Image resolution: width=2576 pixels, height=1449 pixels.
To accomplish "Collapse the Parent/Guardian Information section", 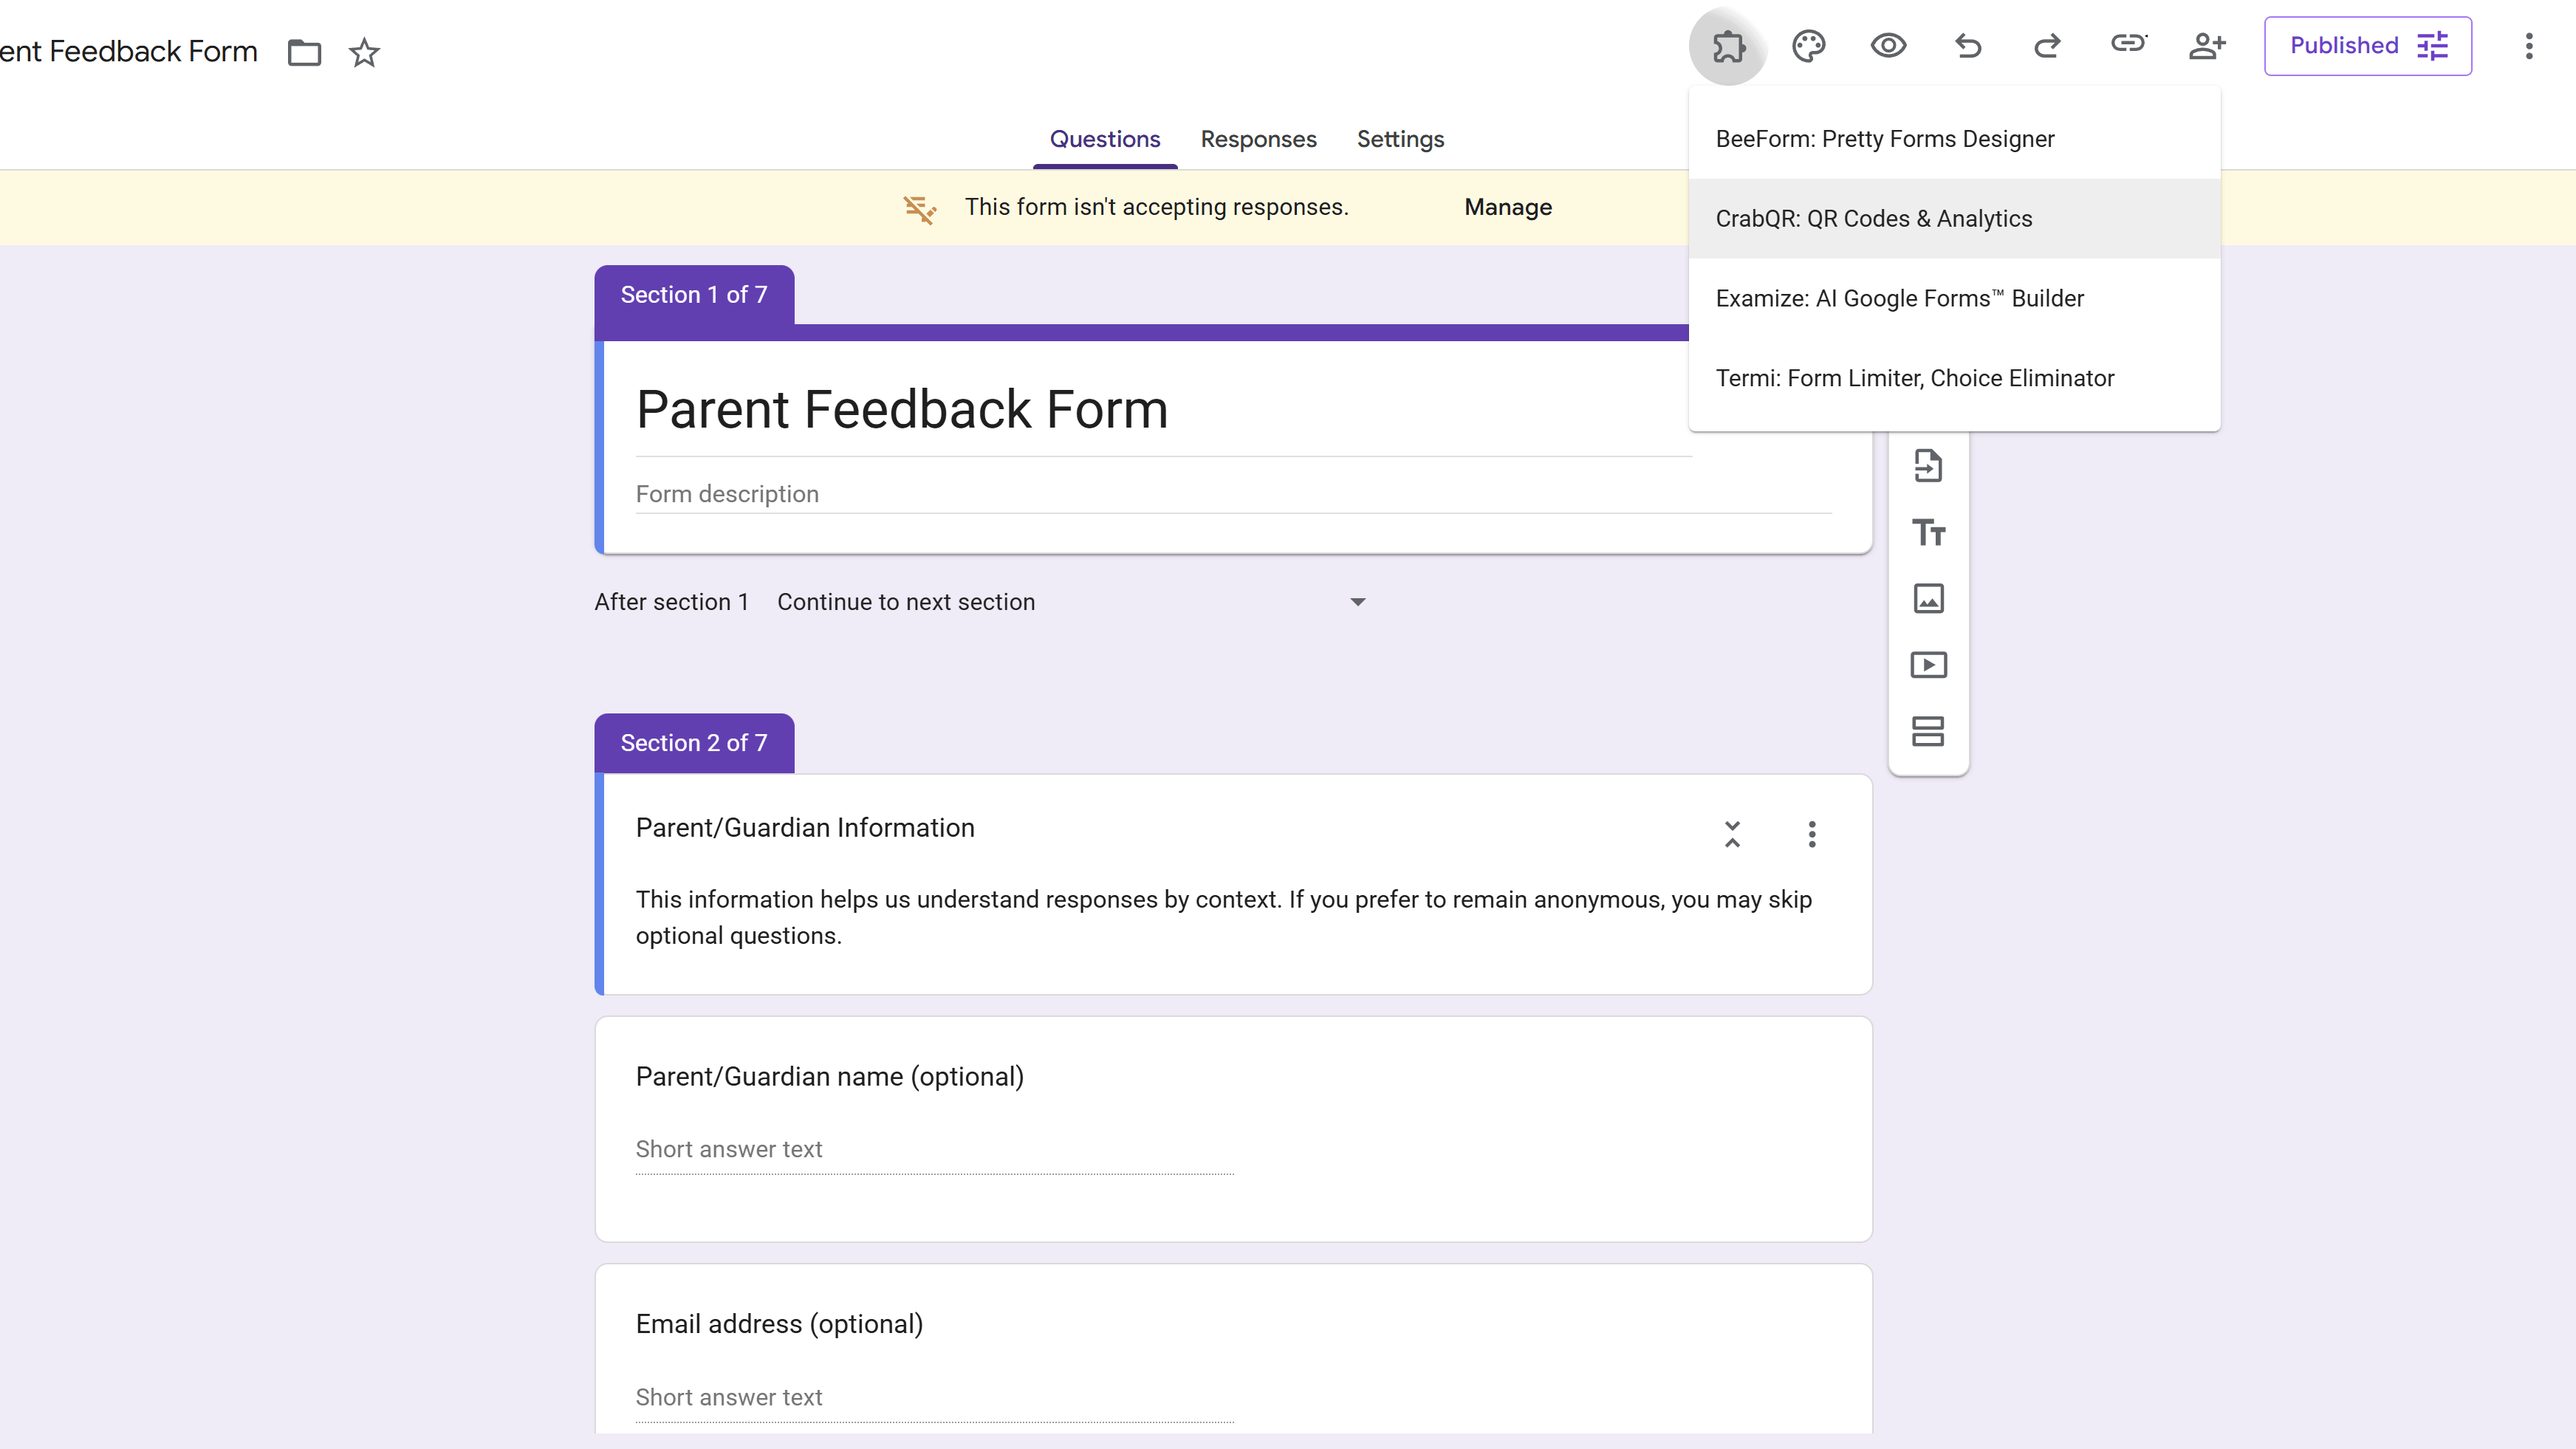I will coord(1732,834).
